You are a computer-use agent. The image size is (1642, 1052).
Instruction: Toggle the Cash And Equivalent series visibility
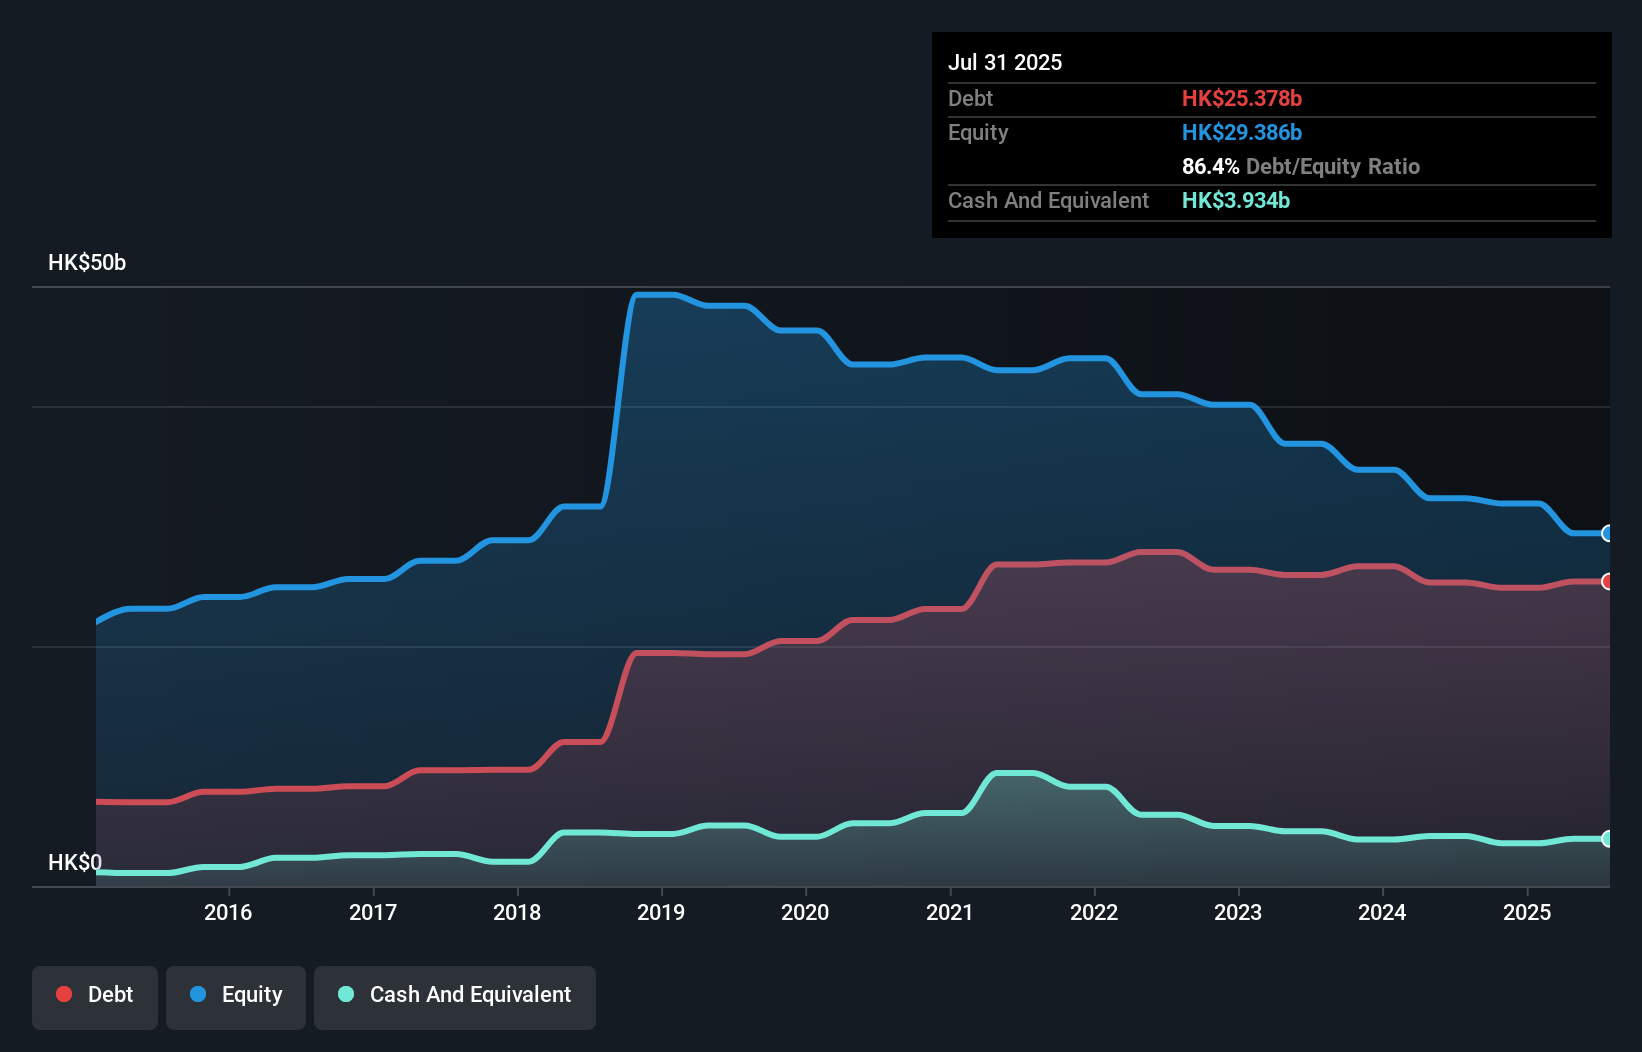click(455, 997)
